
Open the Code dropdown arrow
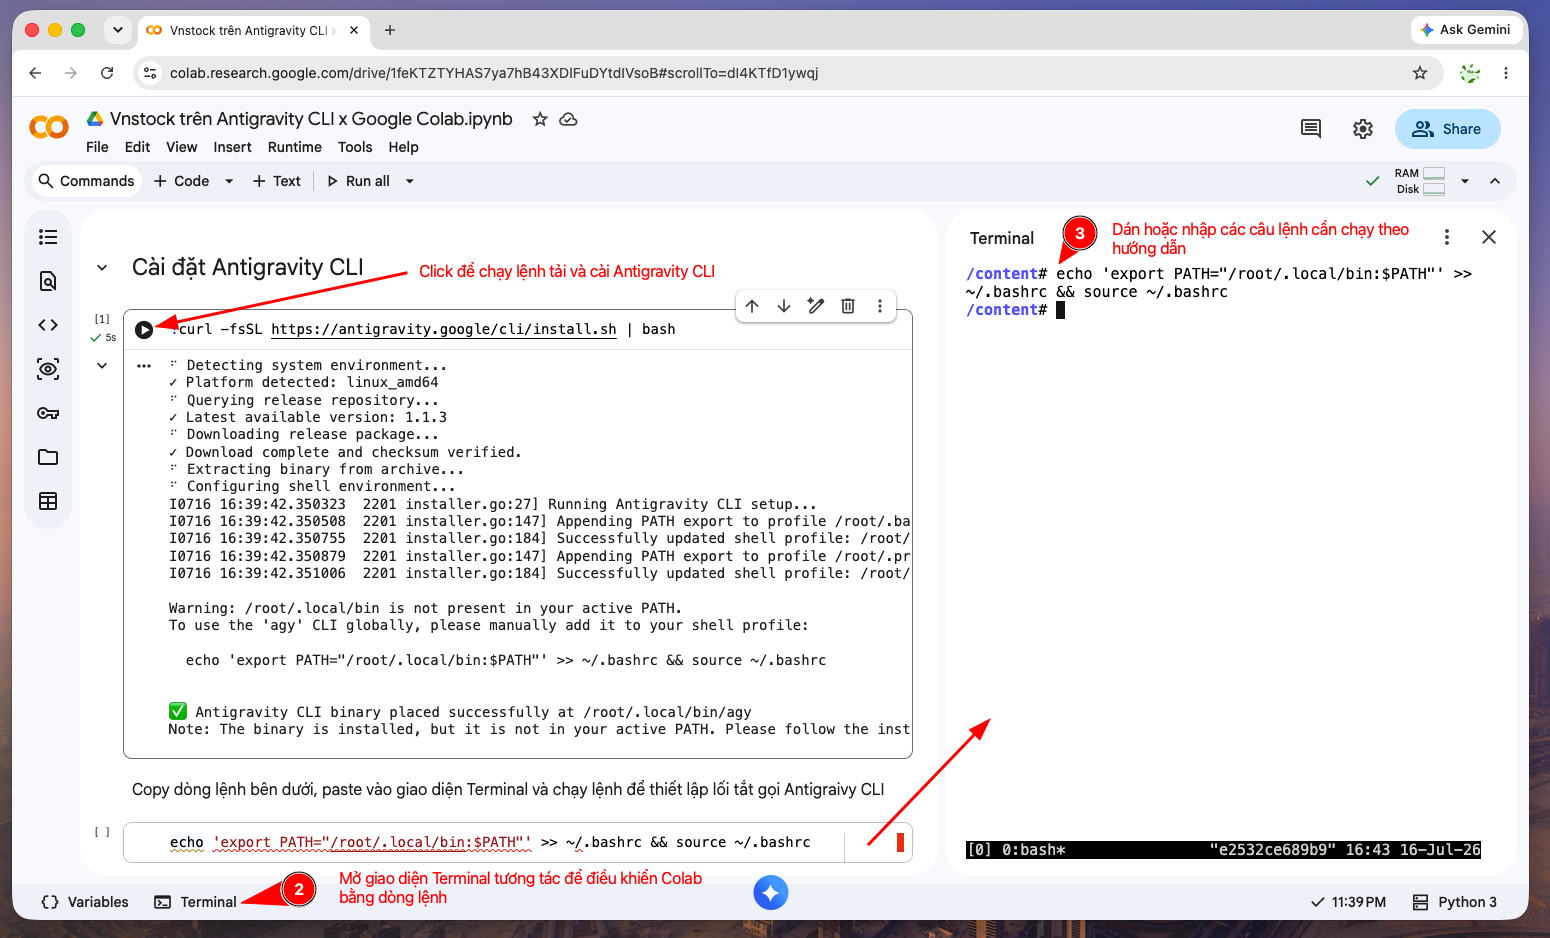point(229,181)
